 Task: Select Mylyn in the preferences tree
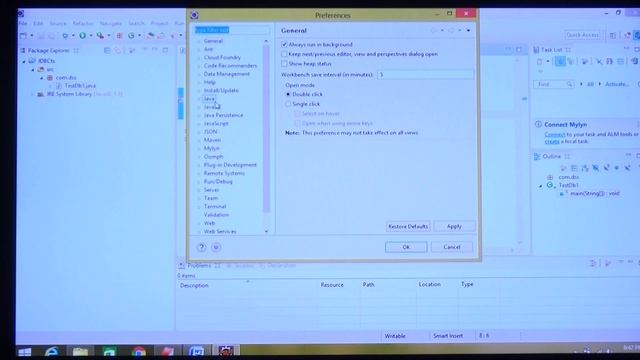click(211, 148)
